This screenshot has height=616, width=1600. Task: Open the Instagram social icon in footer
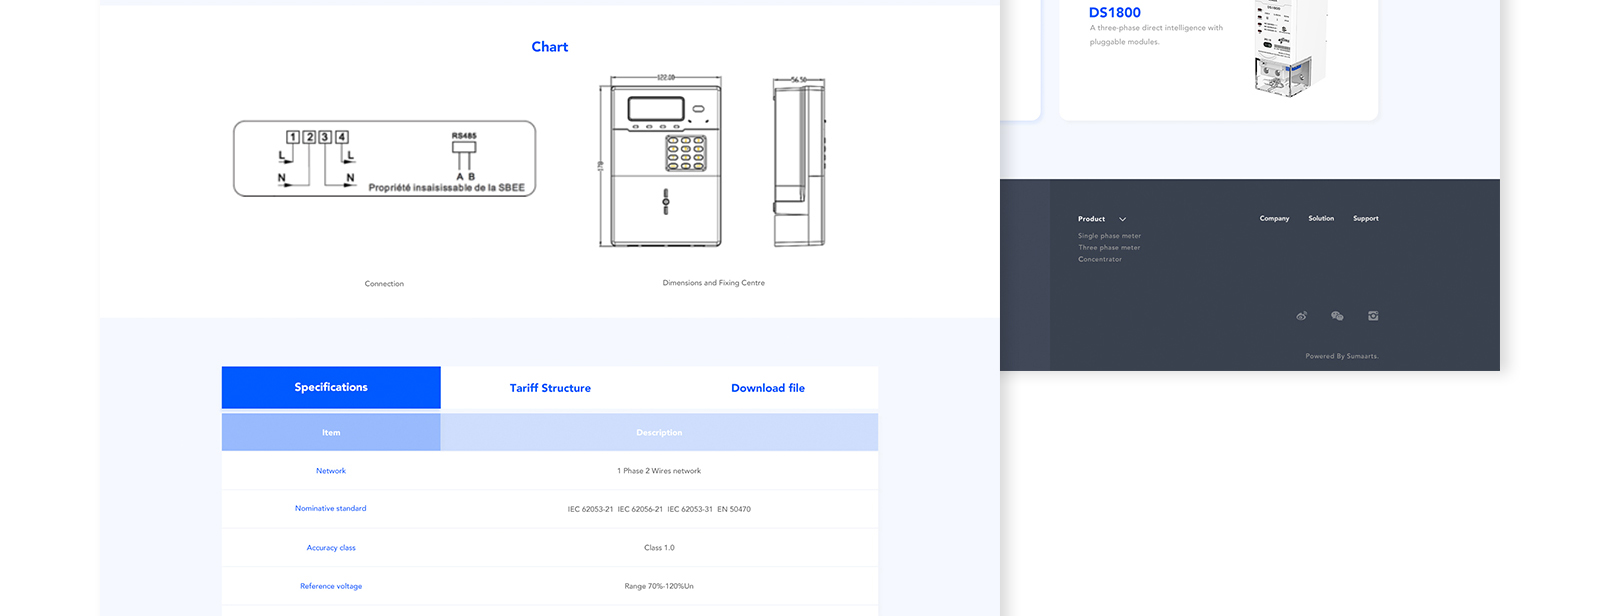pyautogui.click(x=1373, y=316)
